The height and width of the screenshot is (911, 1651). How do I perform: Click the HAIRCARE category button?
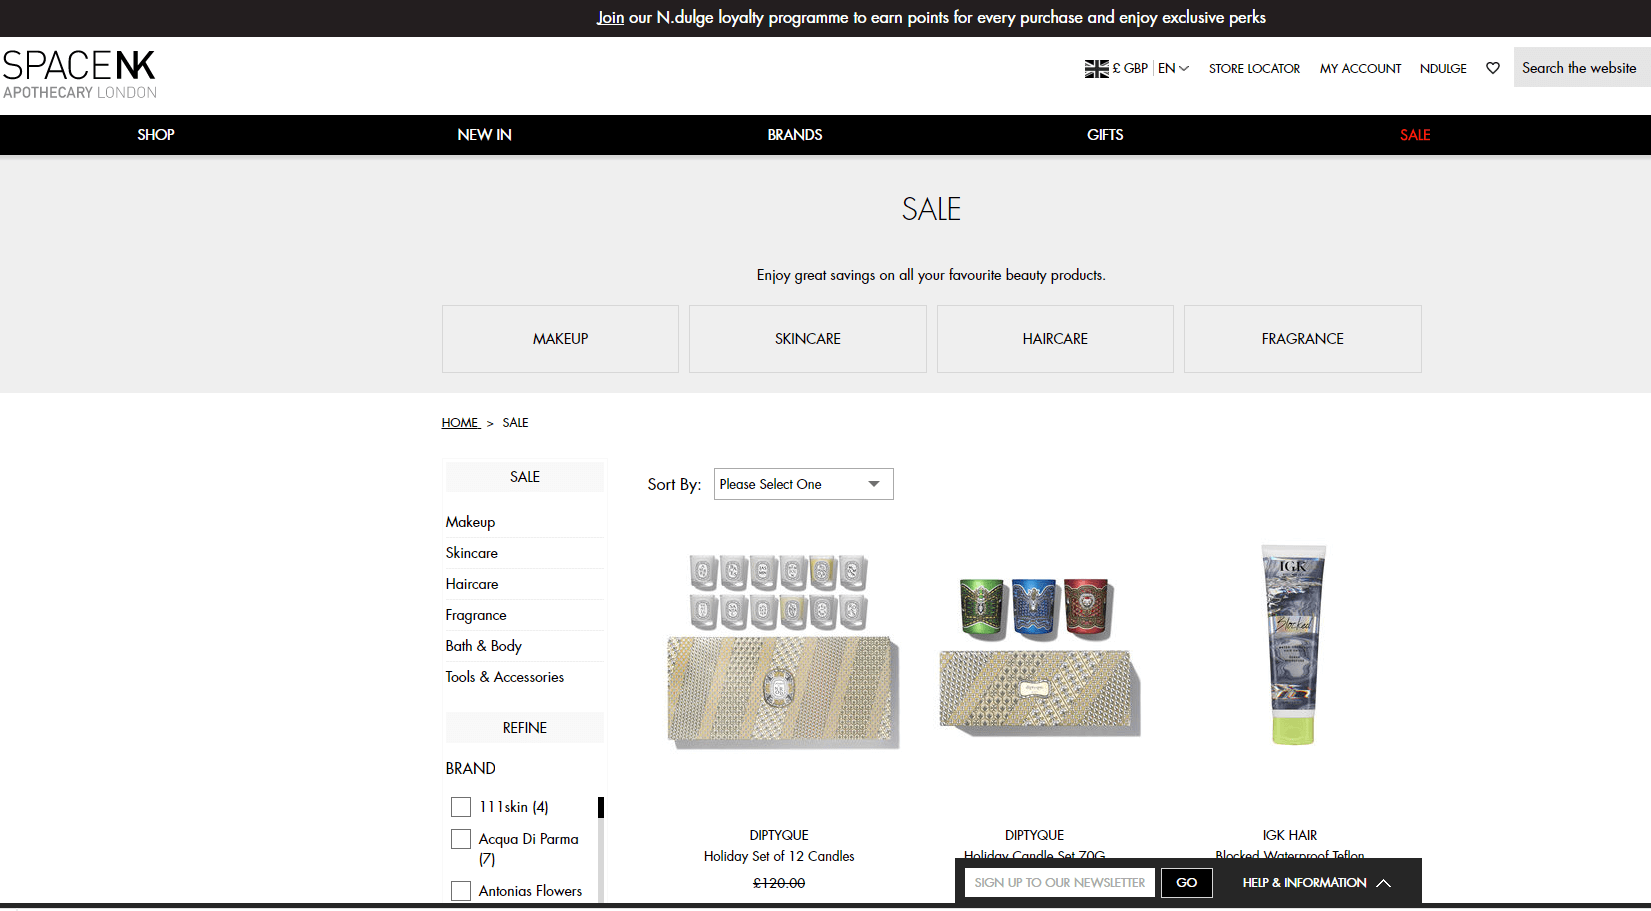tap(1055, 339)
